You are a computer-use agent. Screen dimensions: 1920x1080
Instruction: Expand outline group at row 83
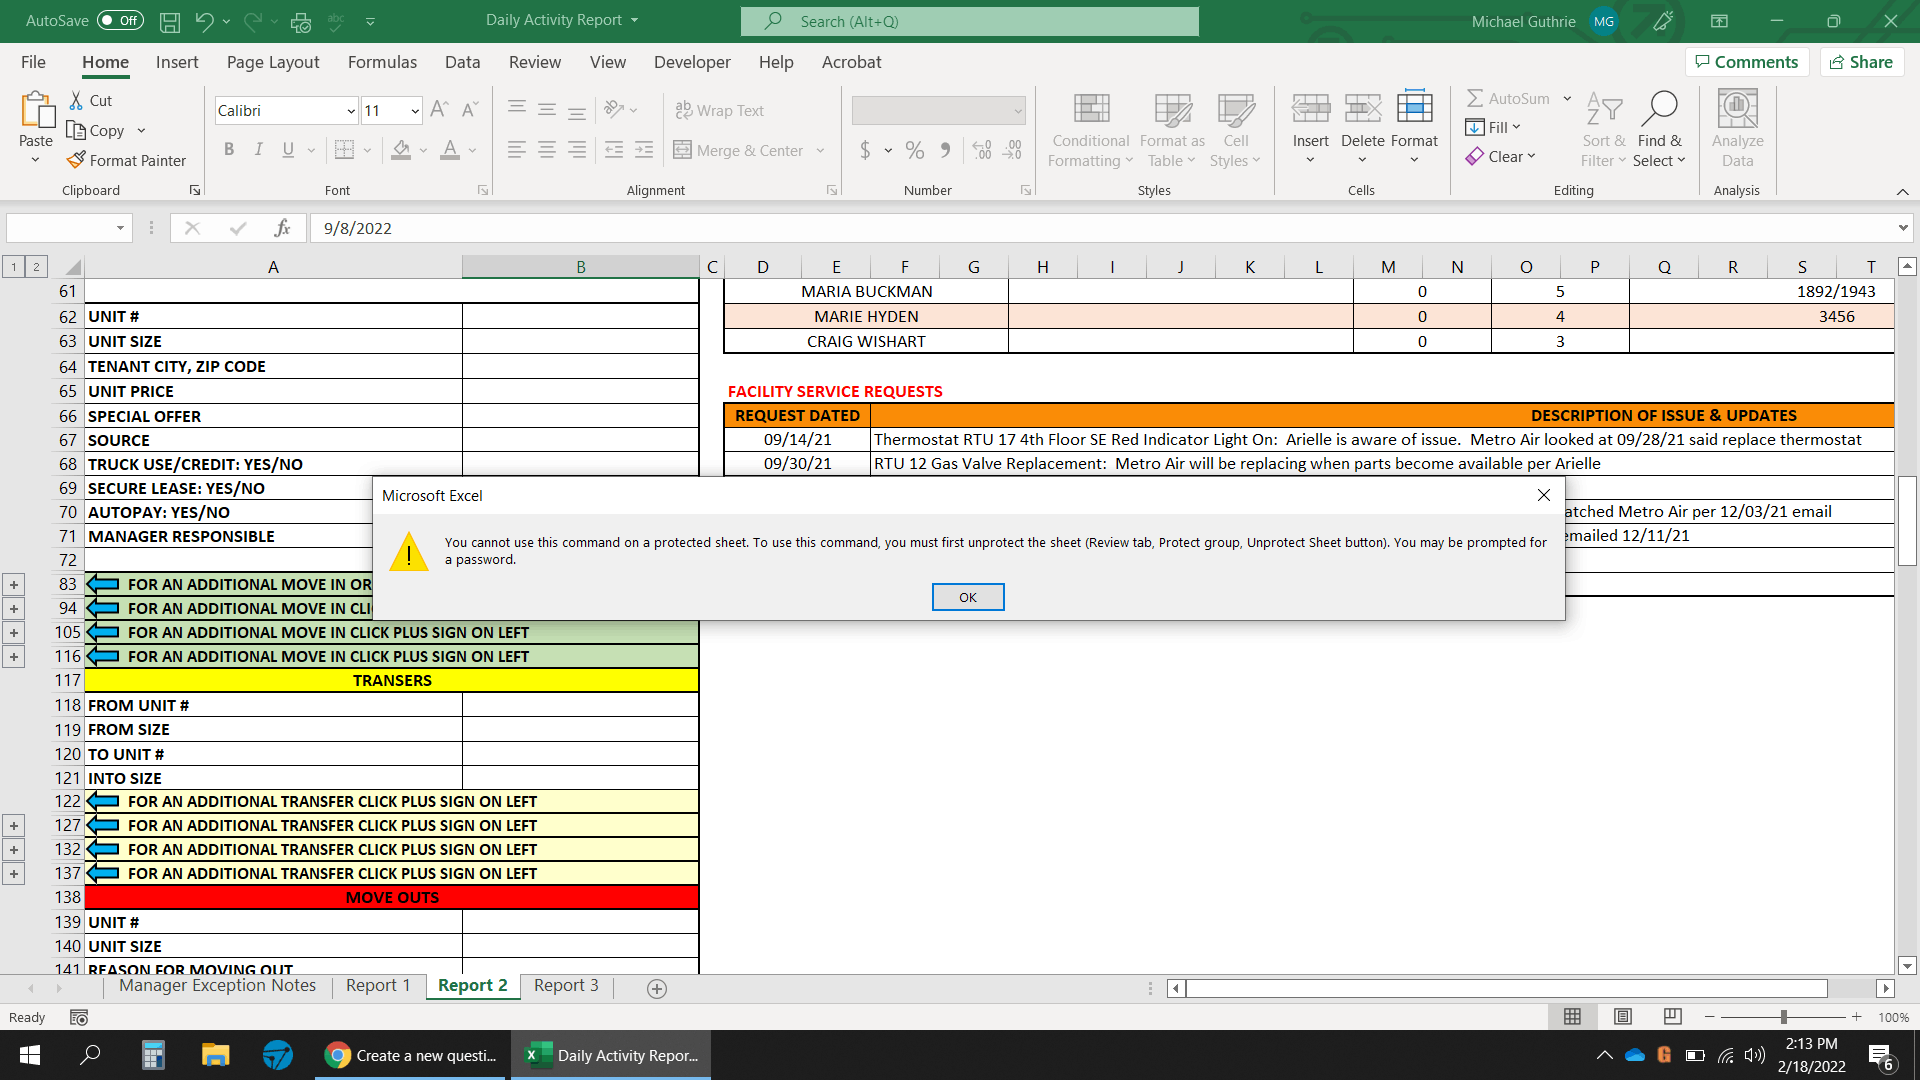(14, 584)
